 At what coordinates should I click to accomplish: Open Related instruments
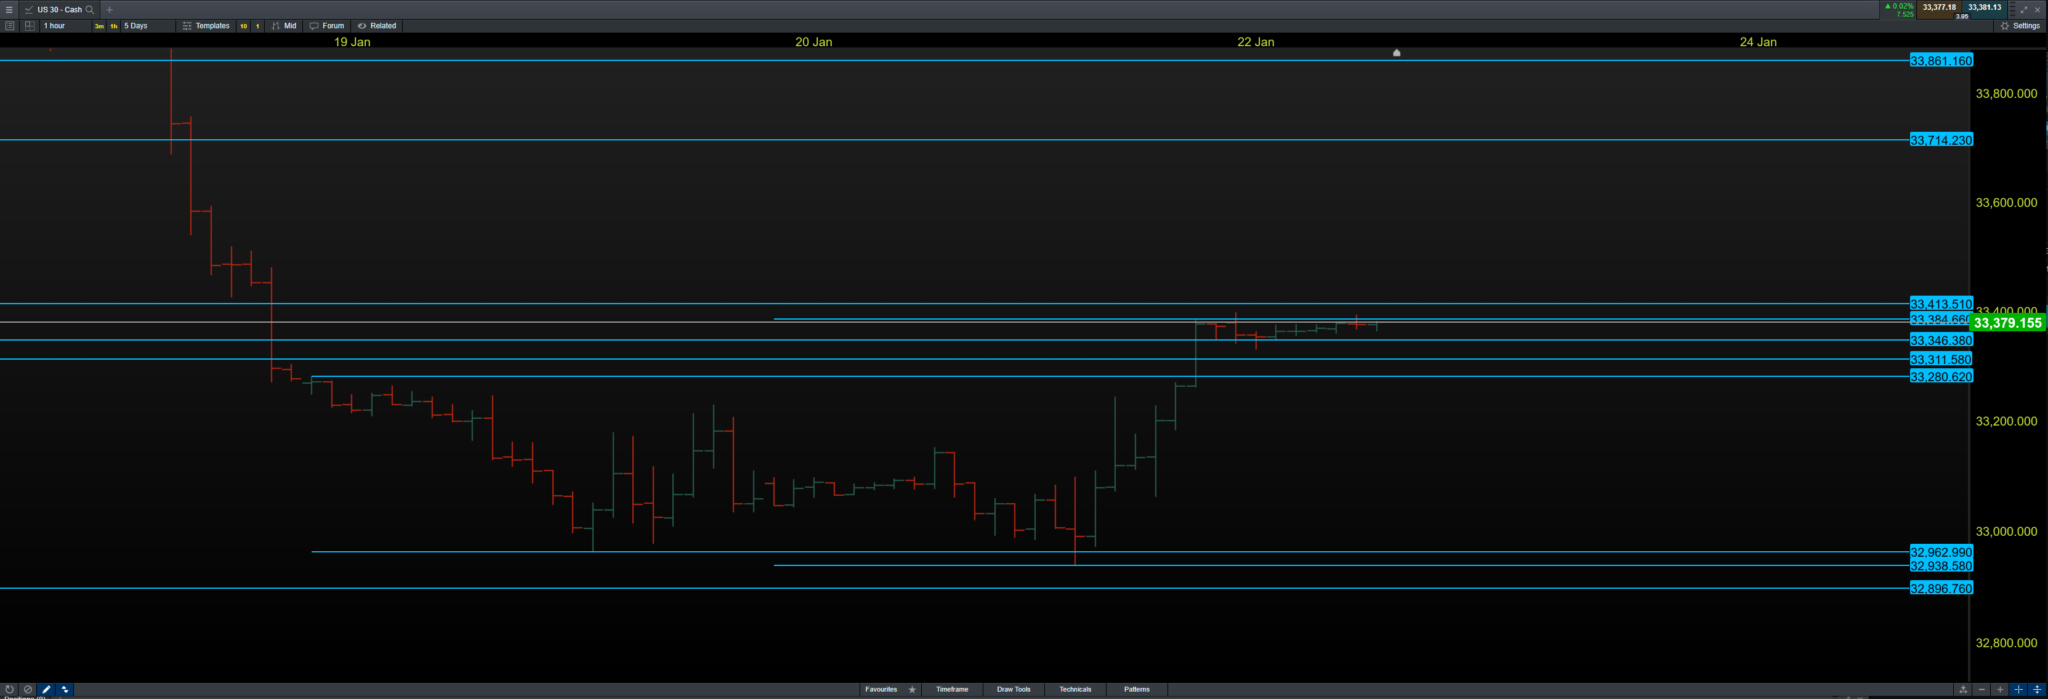377,26
